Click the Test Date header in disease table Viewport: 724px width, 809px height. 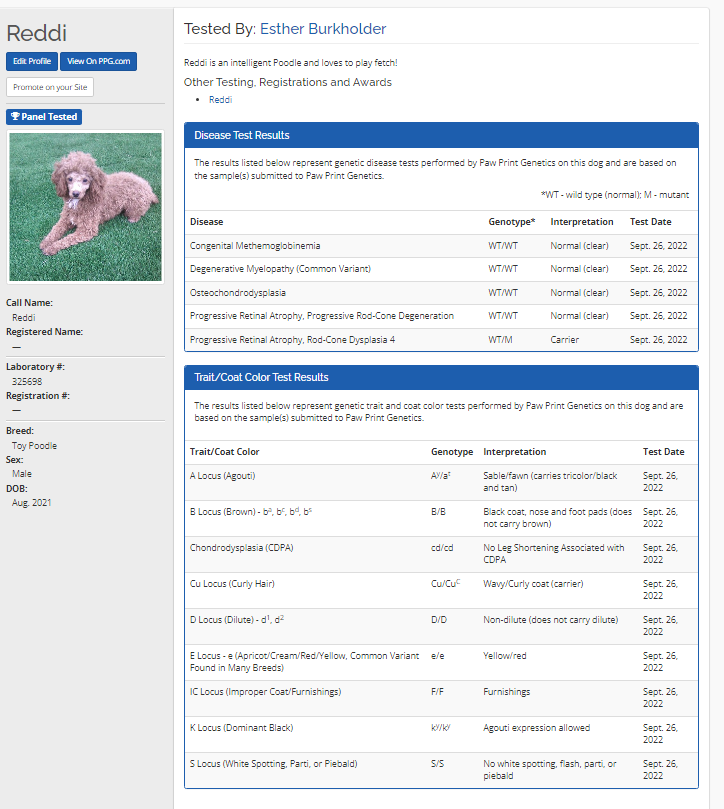650,221
